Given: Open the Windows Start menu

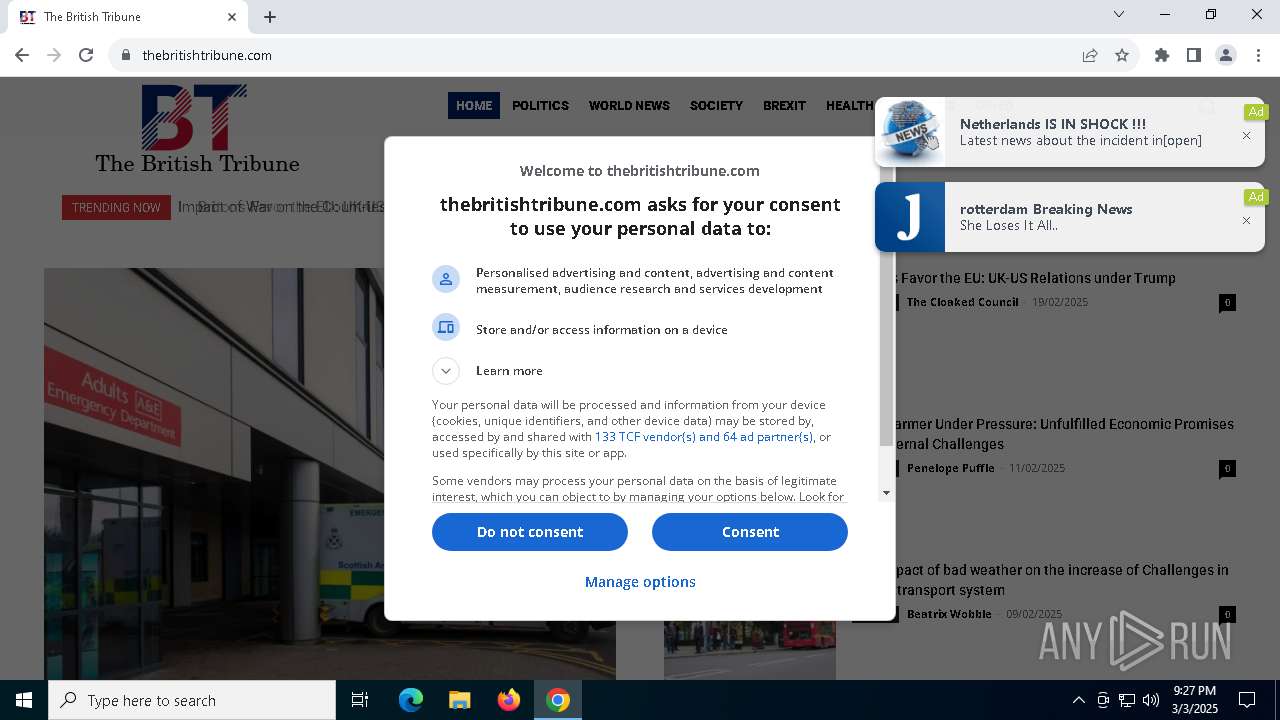Looking at the screenshot, I should coord(24,700).
